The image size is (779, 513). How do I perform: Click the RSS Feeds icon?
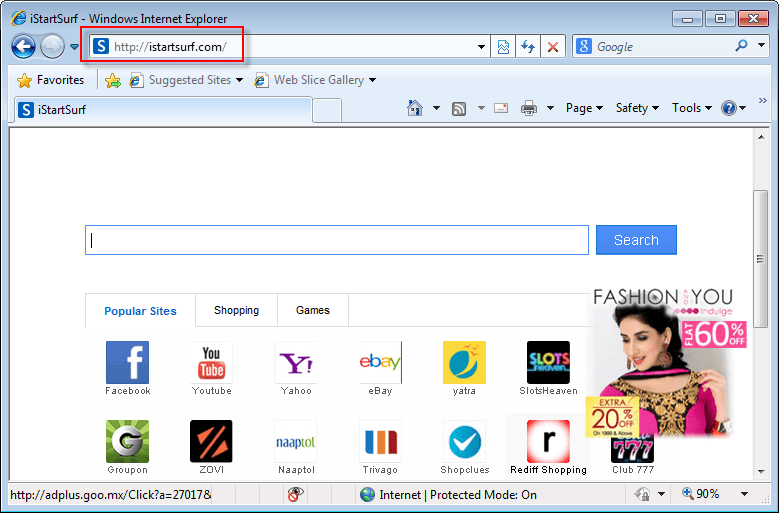tap(459, 108)
